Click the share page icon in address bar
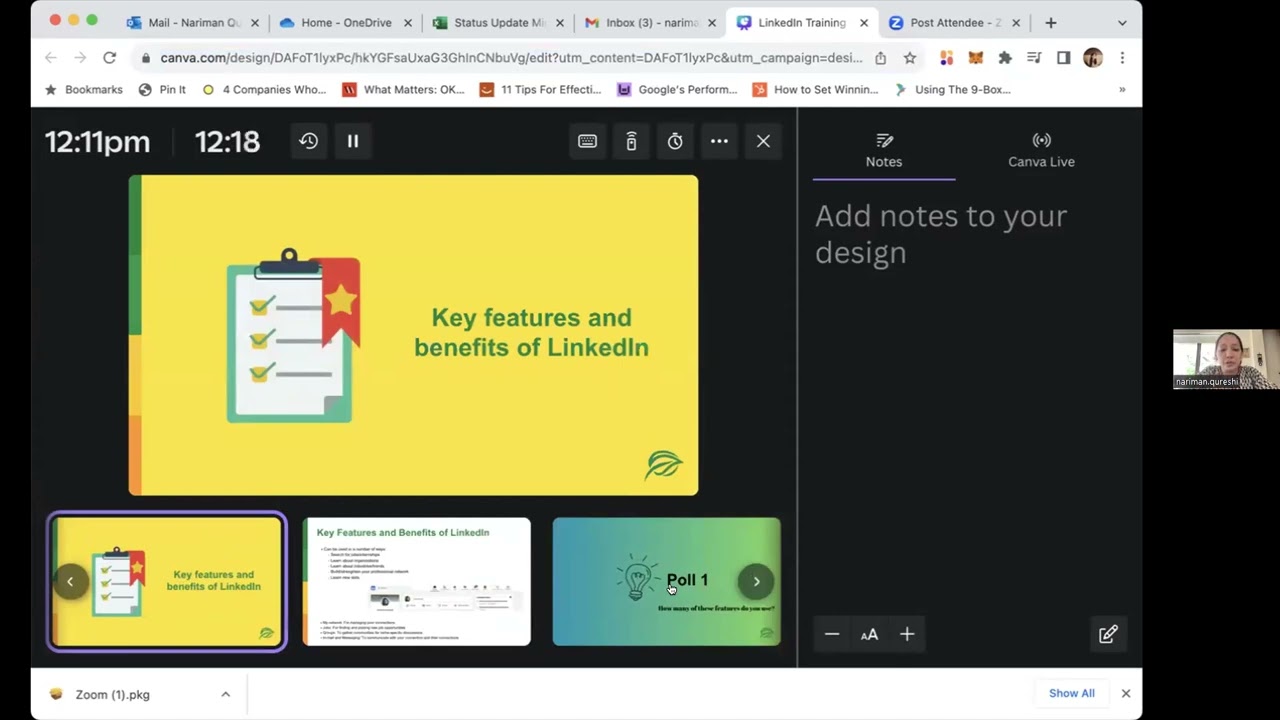 [880, 58]
